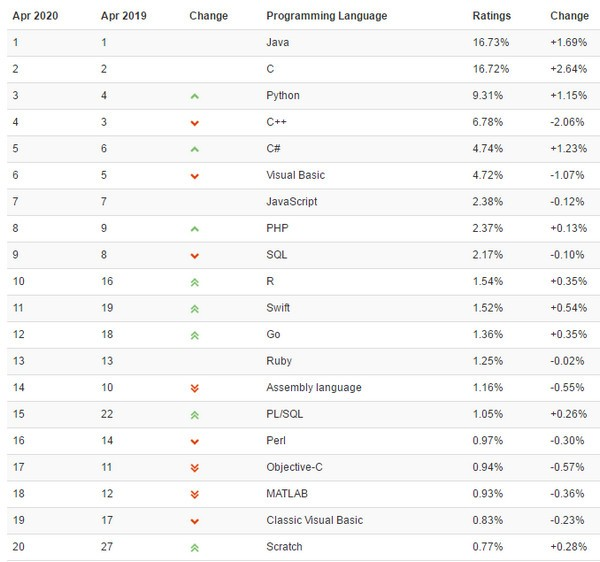The height and width of the screenshot is (562, 600).
Task: Click the double green arrow in Scratch row
Action: click(194, 548)
